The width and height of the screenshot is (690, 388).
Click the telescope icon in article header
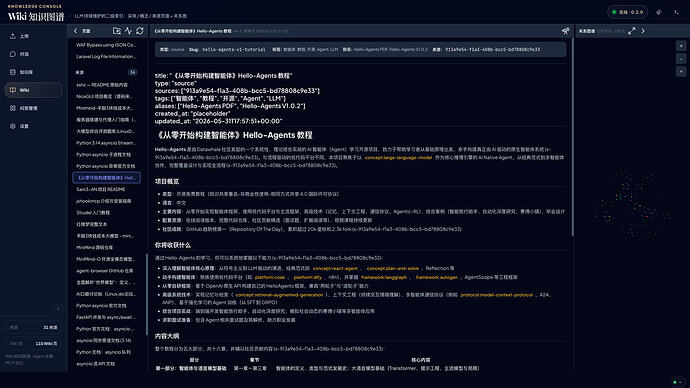(x=565, y=31)
